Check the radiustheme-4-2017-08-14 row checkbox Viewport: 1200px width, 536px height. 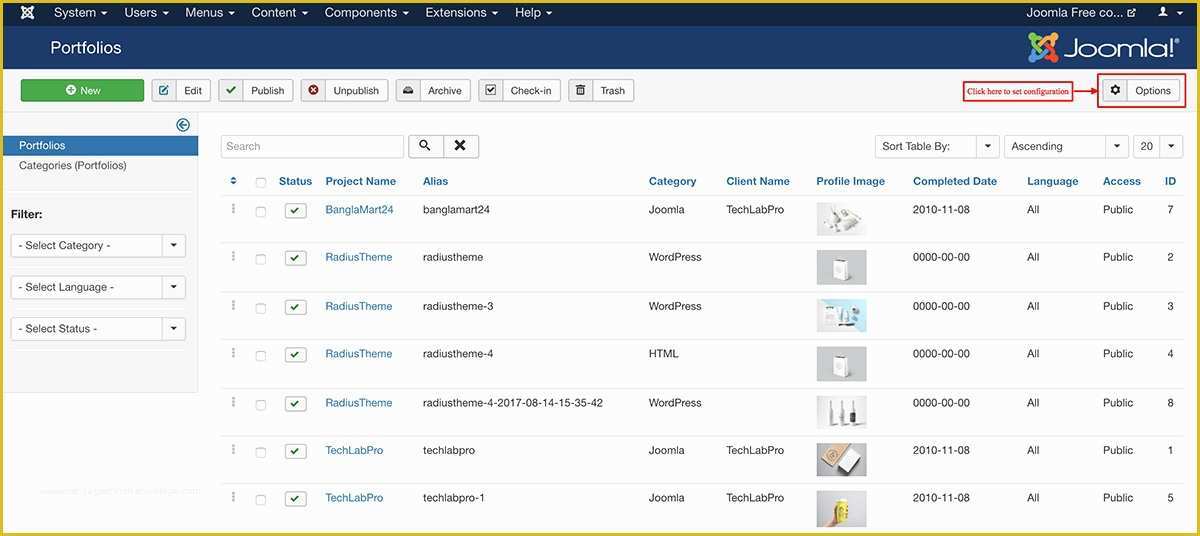tap(261, 404)
